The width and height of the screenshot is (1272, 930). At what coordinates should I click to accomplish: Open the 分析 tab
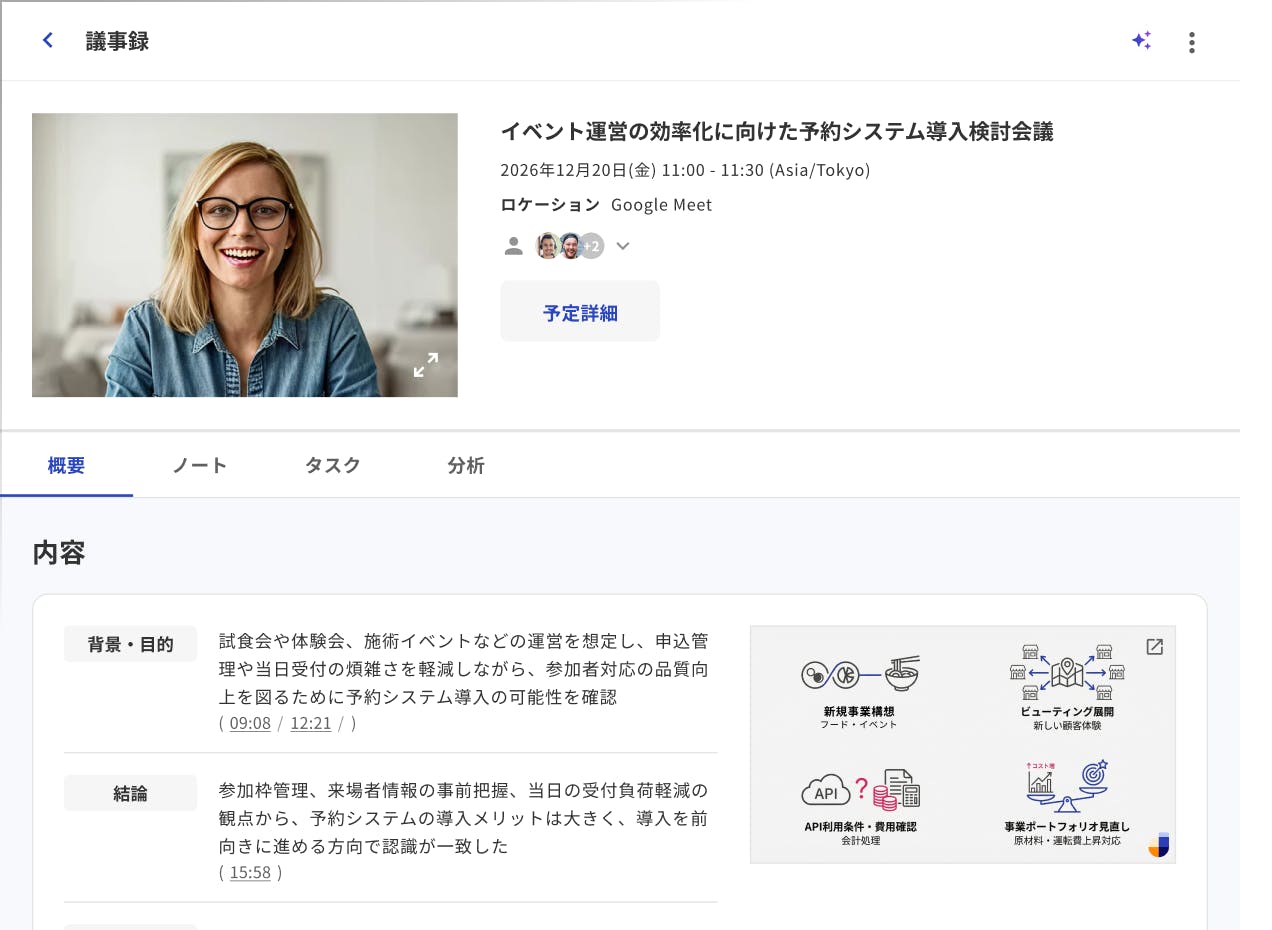click(466, 465)
